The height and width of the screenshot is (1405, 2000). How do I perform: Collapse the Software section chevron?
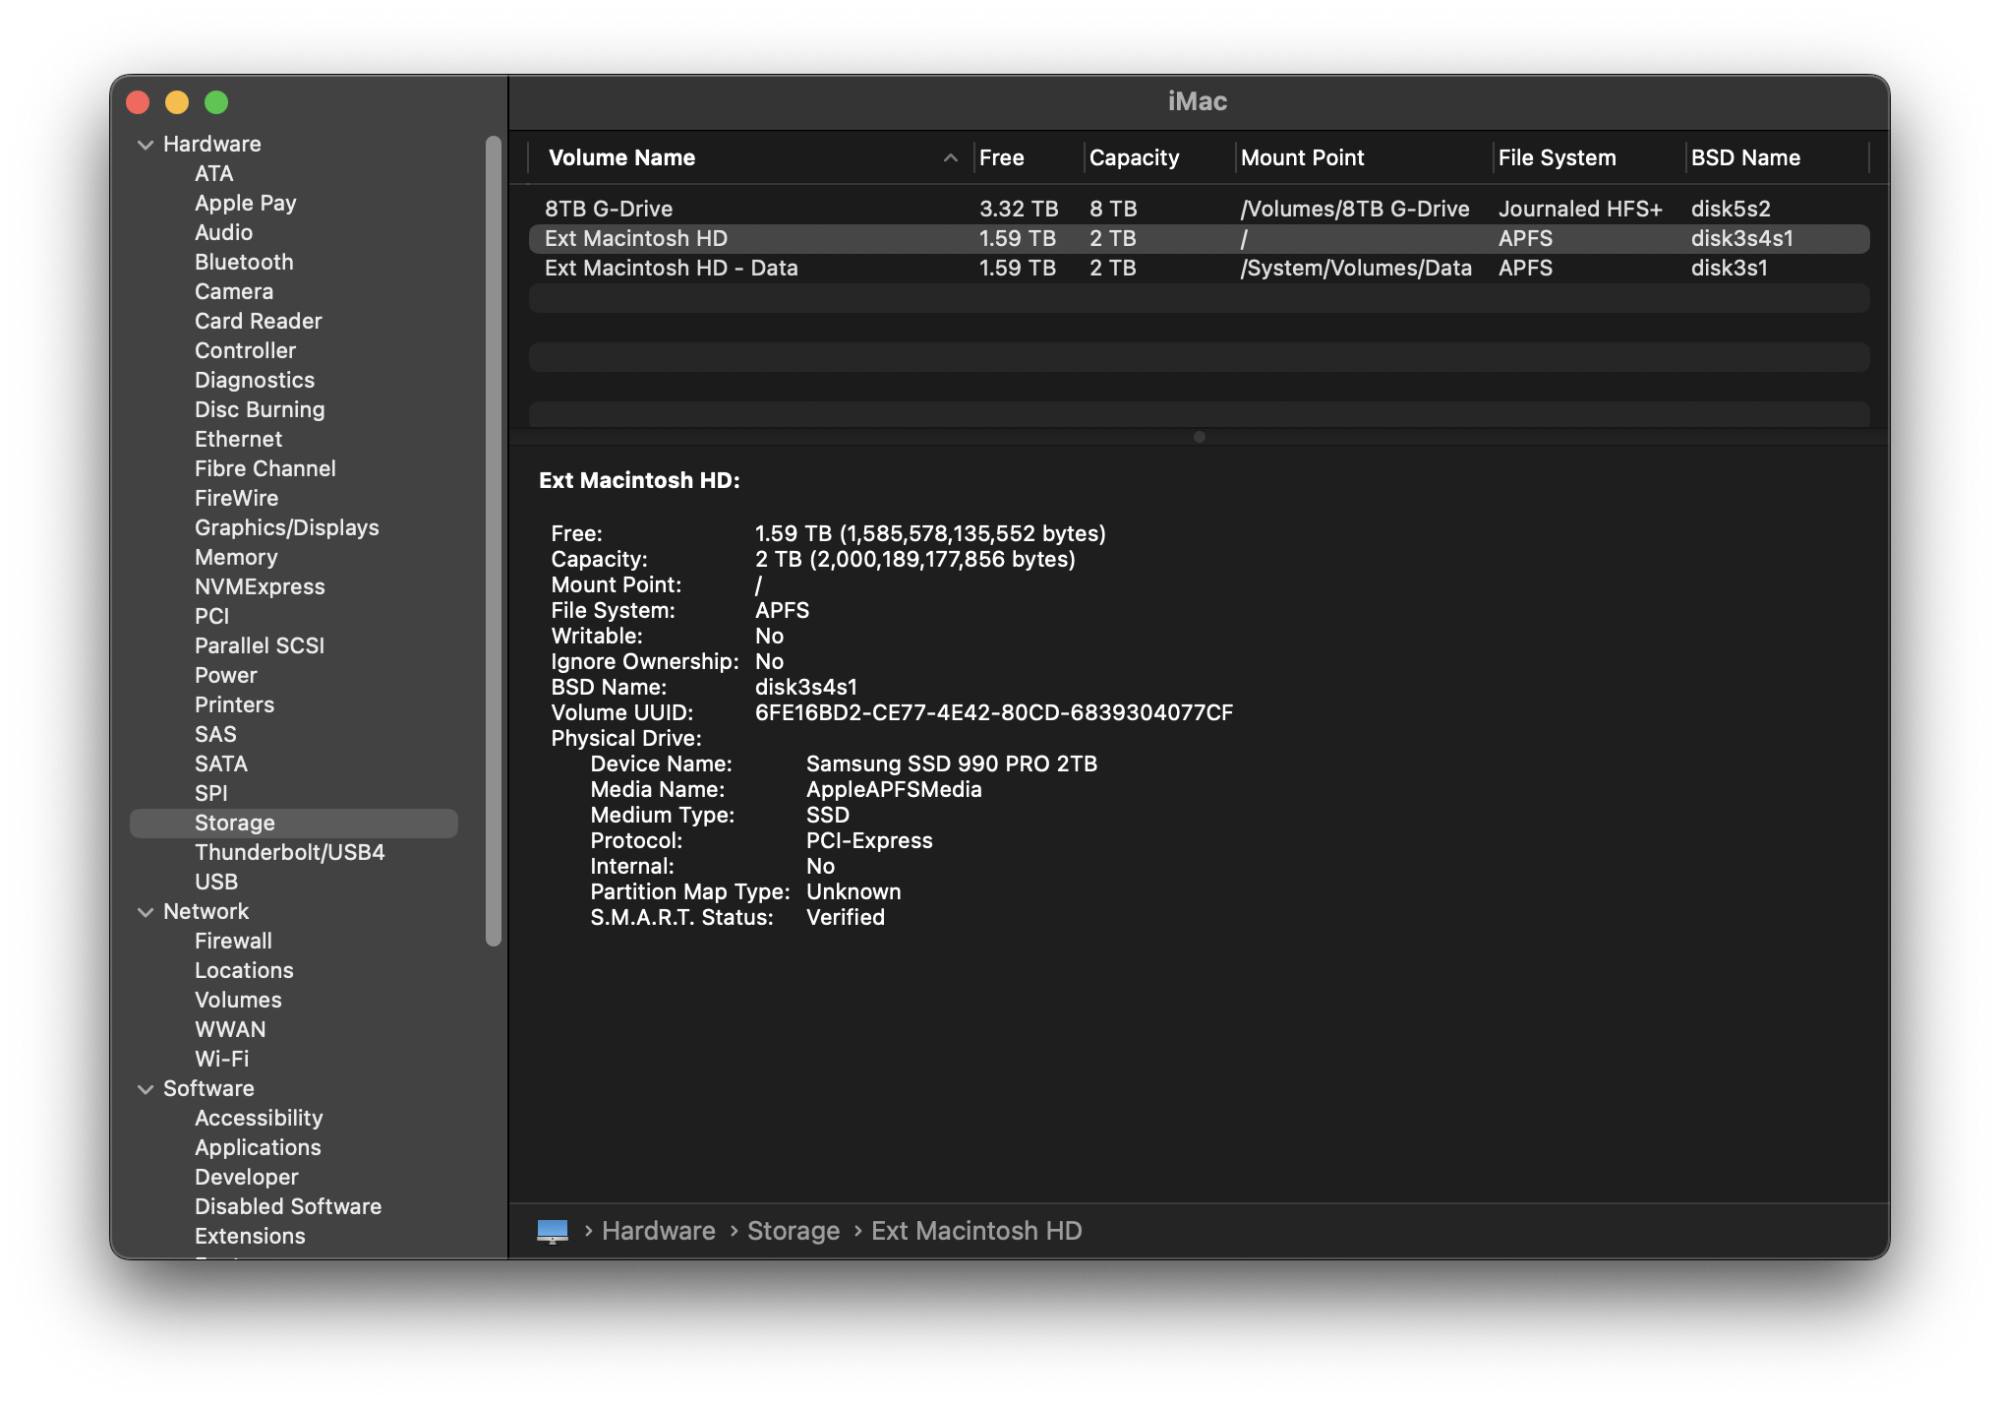145,1089
